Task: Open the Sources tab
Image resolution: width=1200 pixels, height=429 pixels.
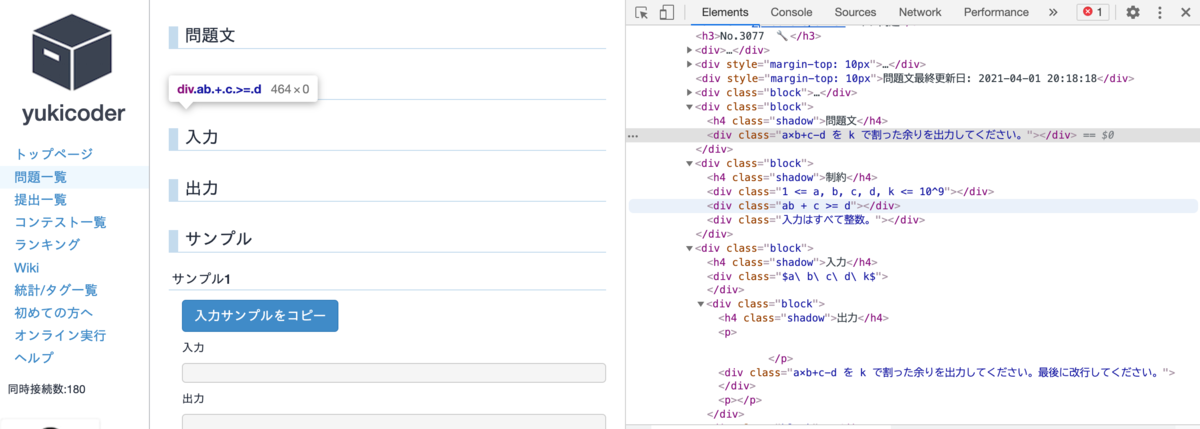Action: [855, 12]
